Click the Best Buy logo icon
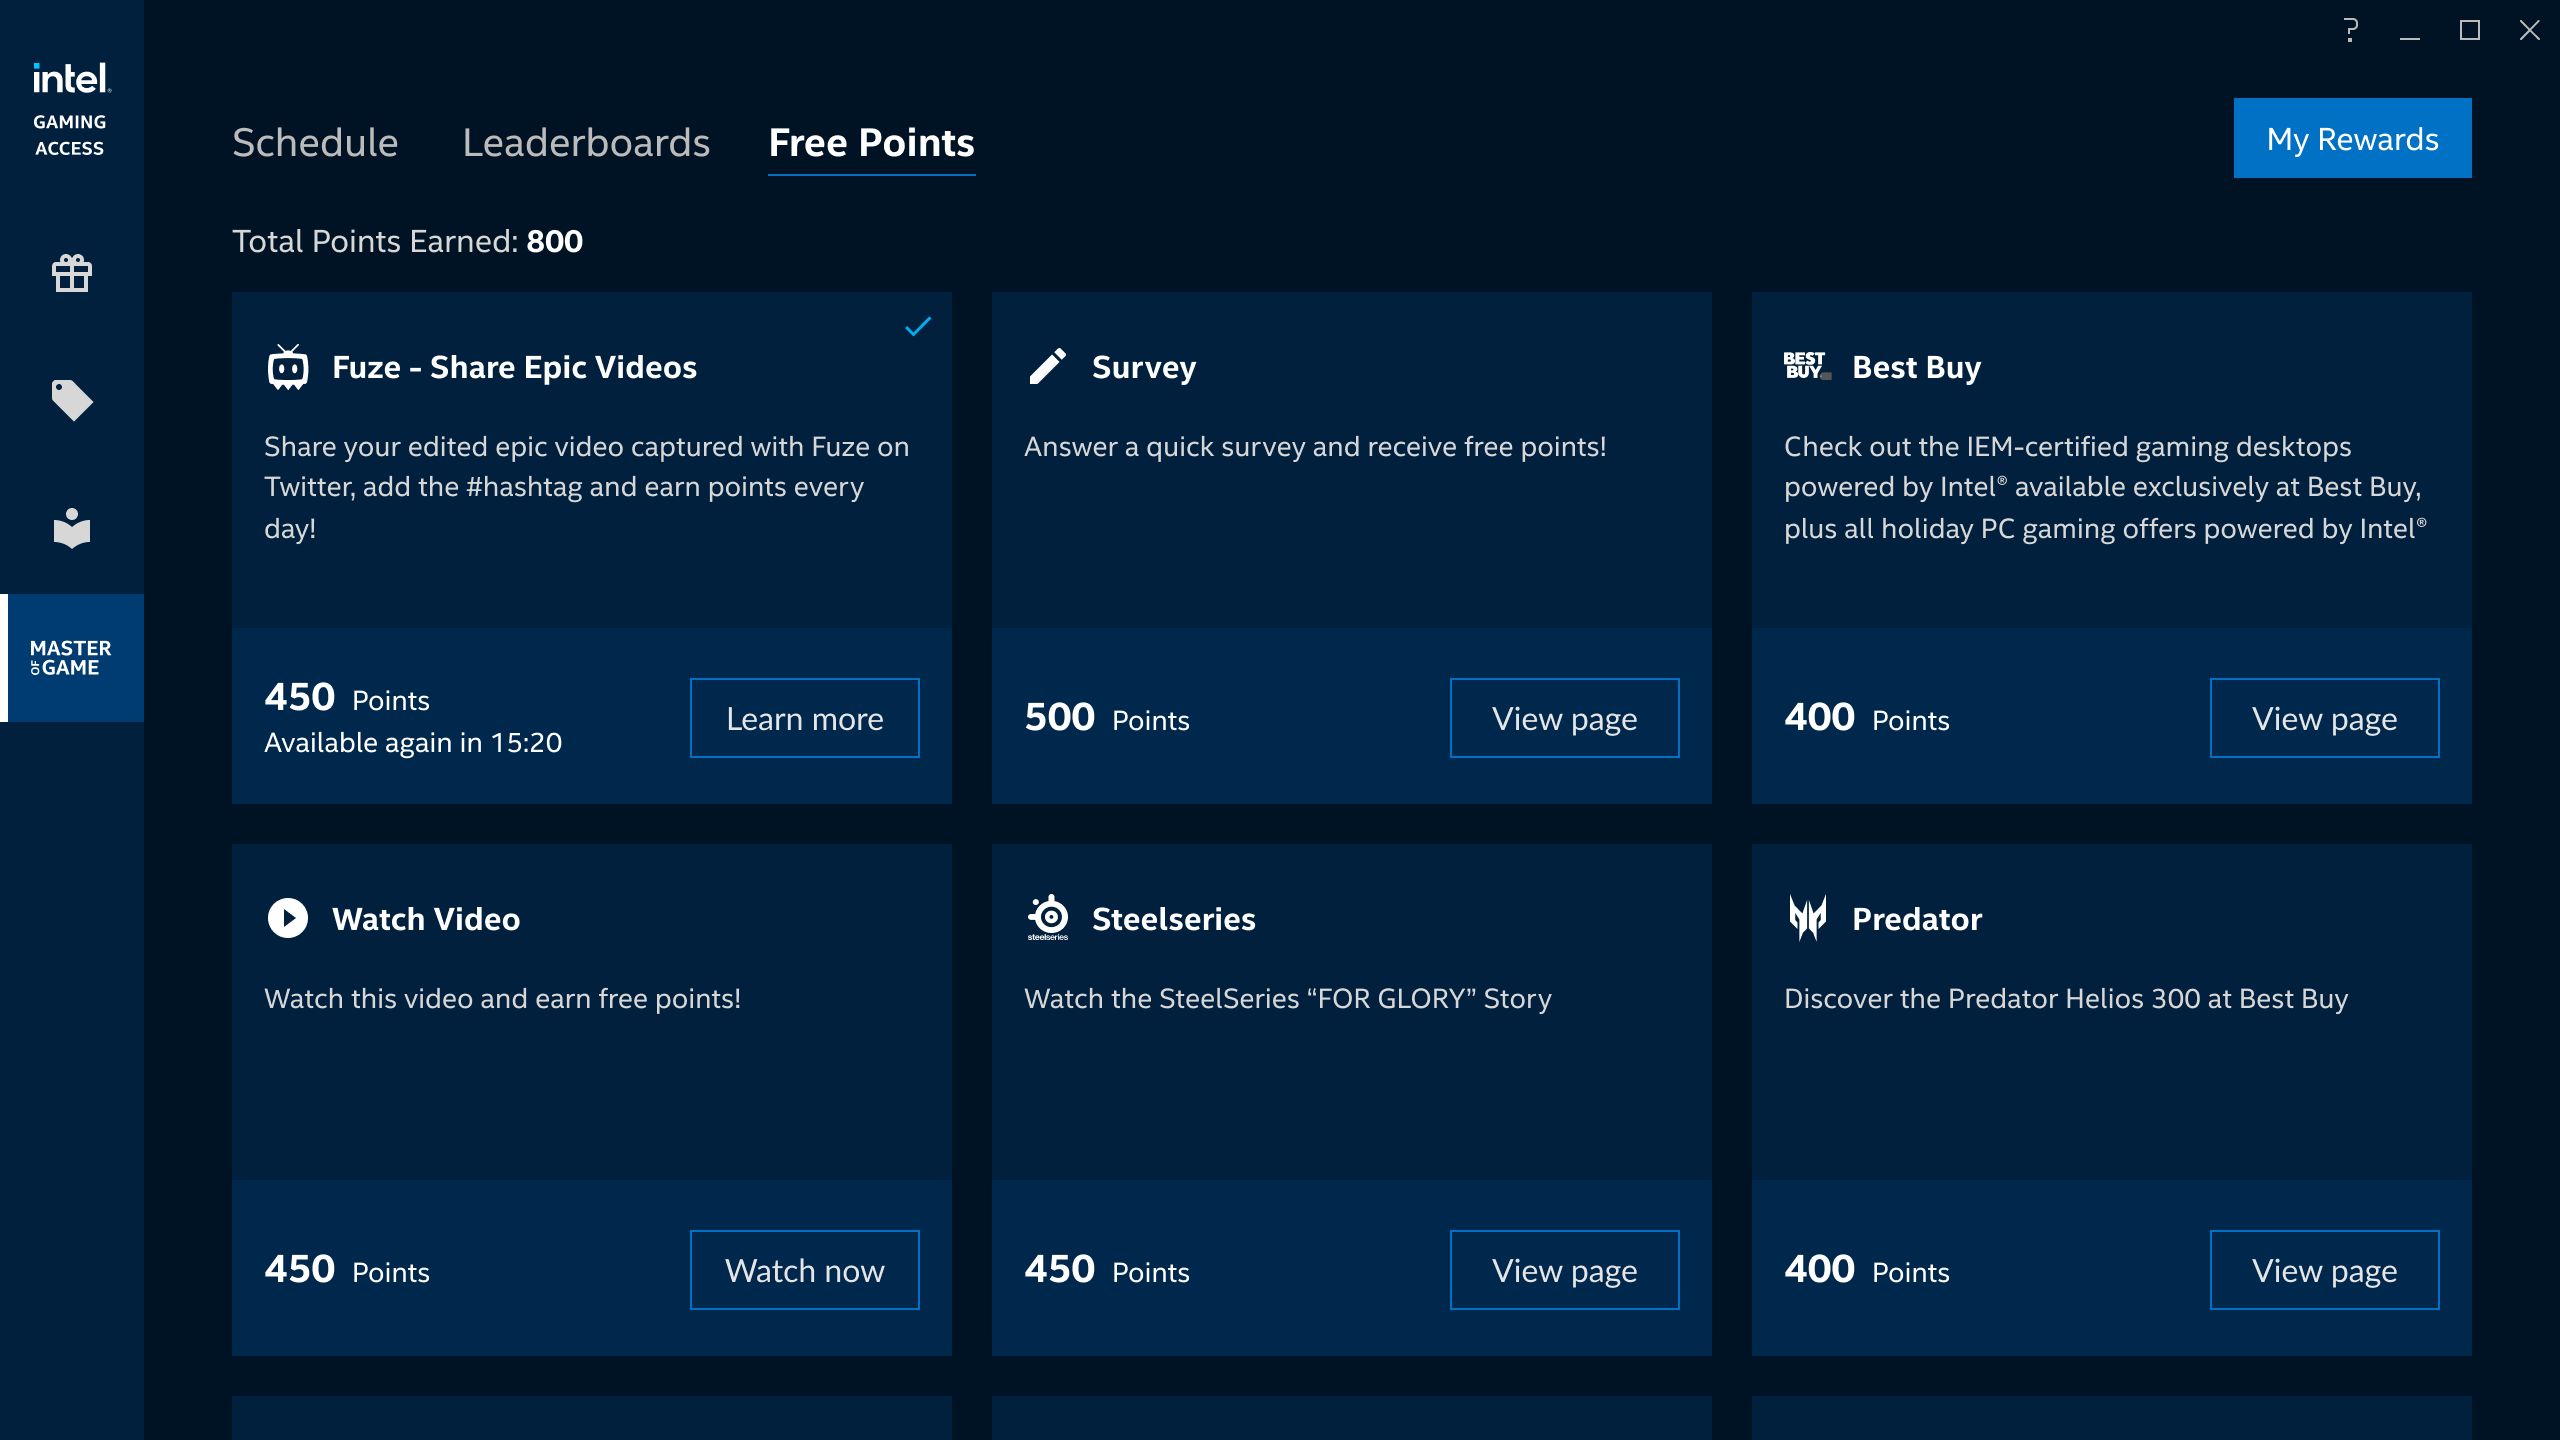This screenshot has width=2560, height=1440. 1807,366
